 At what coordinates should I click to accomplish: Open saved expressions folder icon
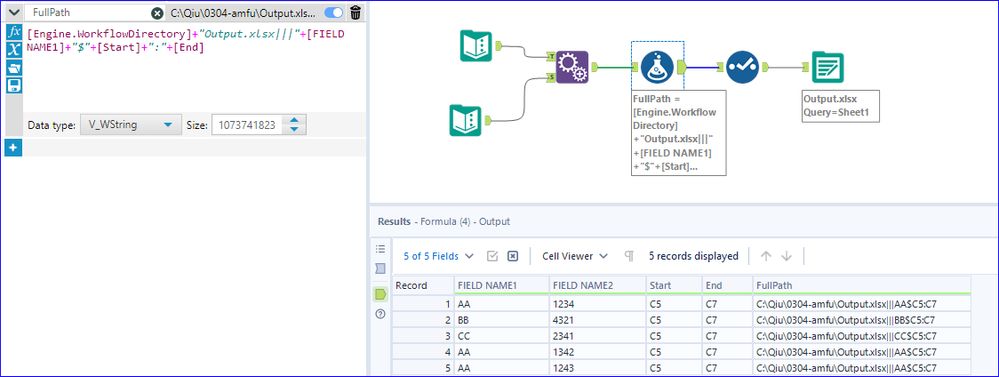click(x=14, y=68)
